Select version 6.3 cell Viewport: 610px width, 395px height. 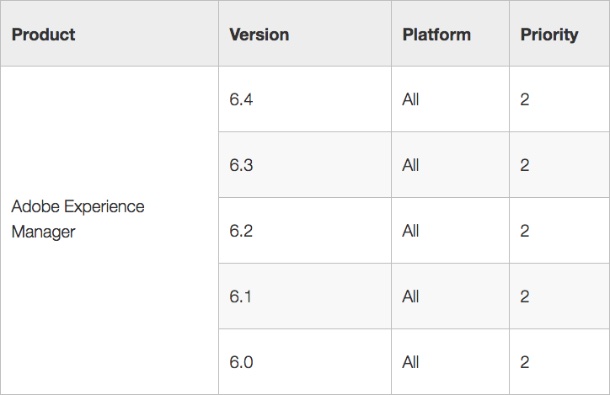[305, 165]
